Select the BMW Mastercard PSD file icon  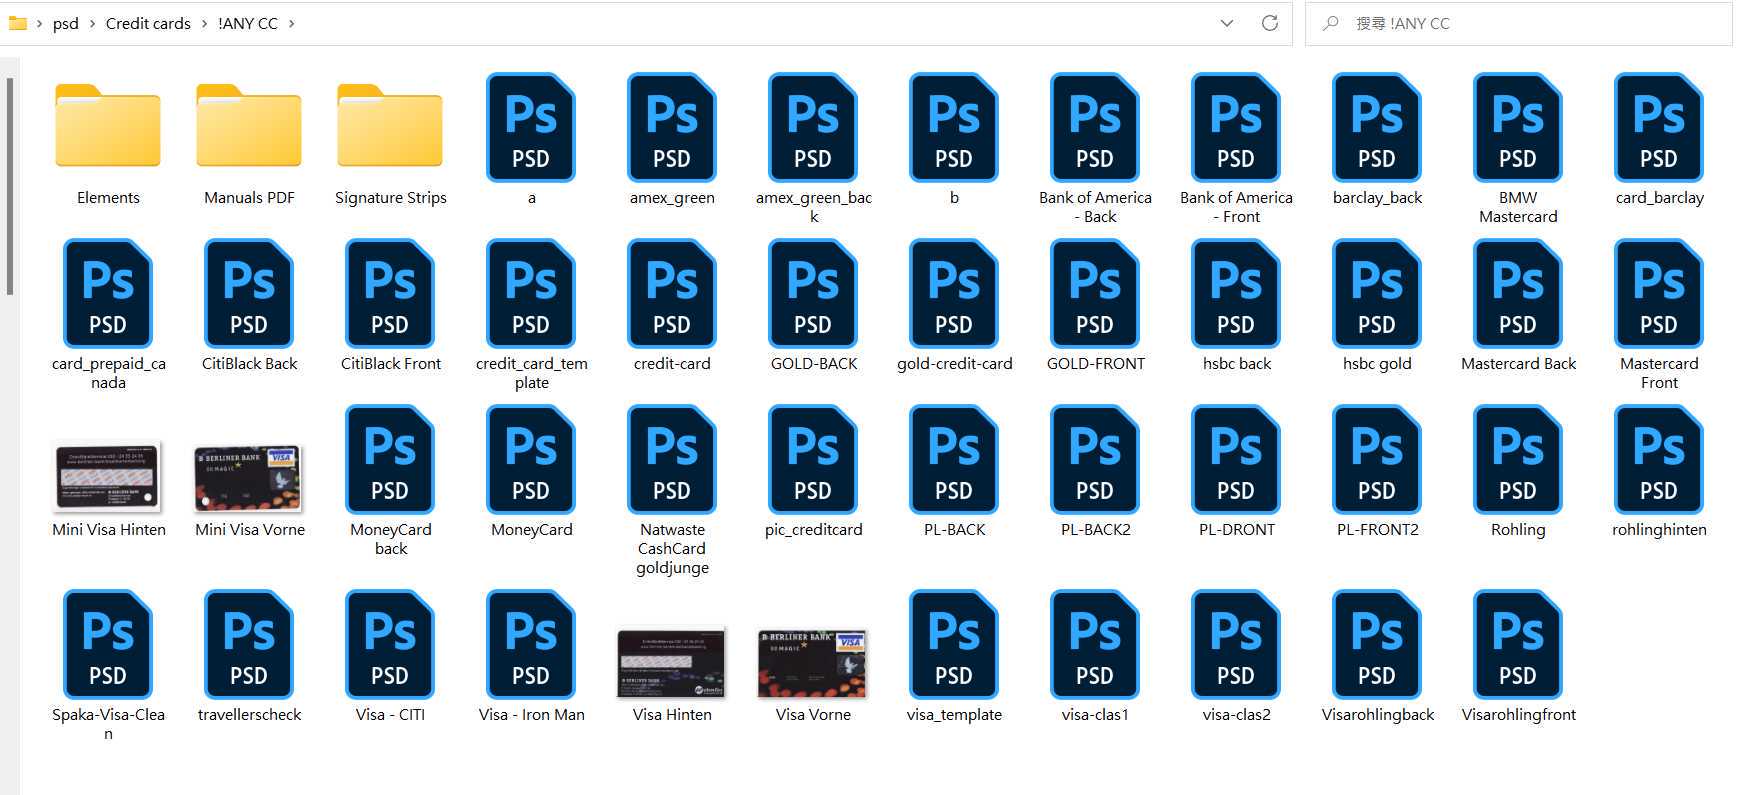pos(1518,127)
